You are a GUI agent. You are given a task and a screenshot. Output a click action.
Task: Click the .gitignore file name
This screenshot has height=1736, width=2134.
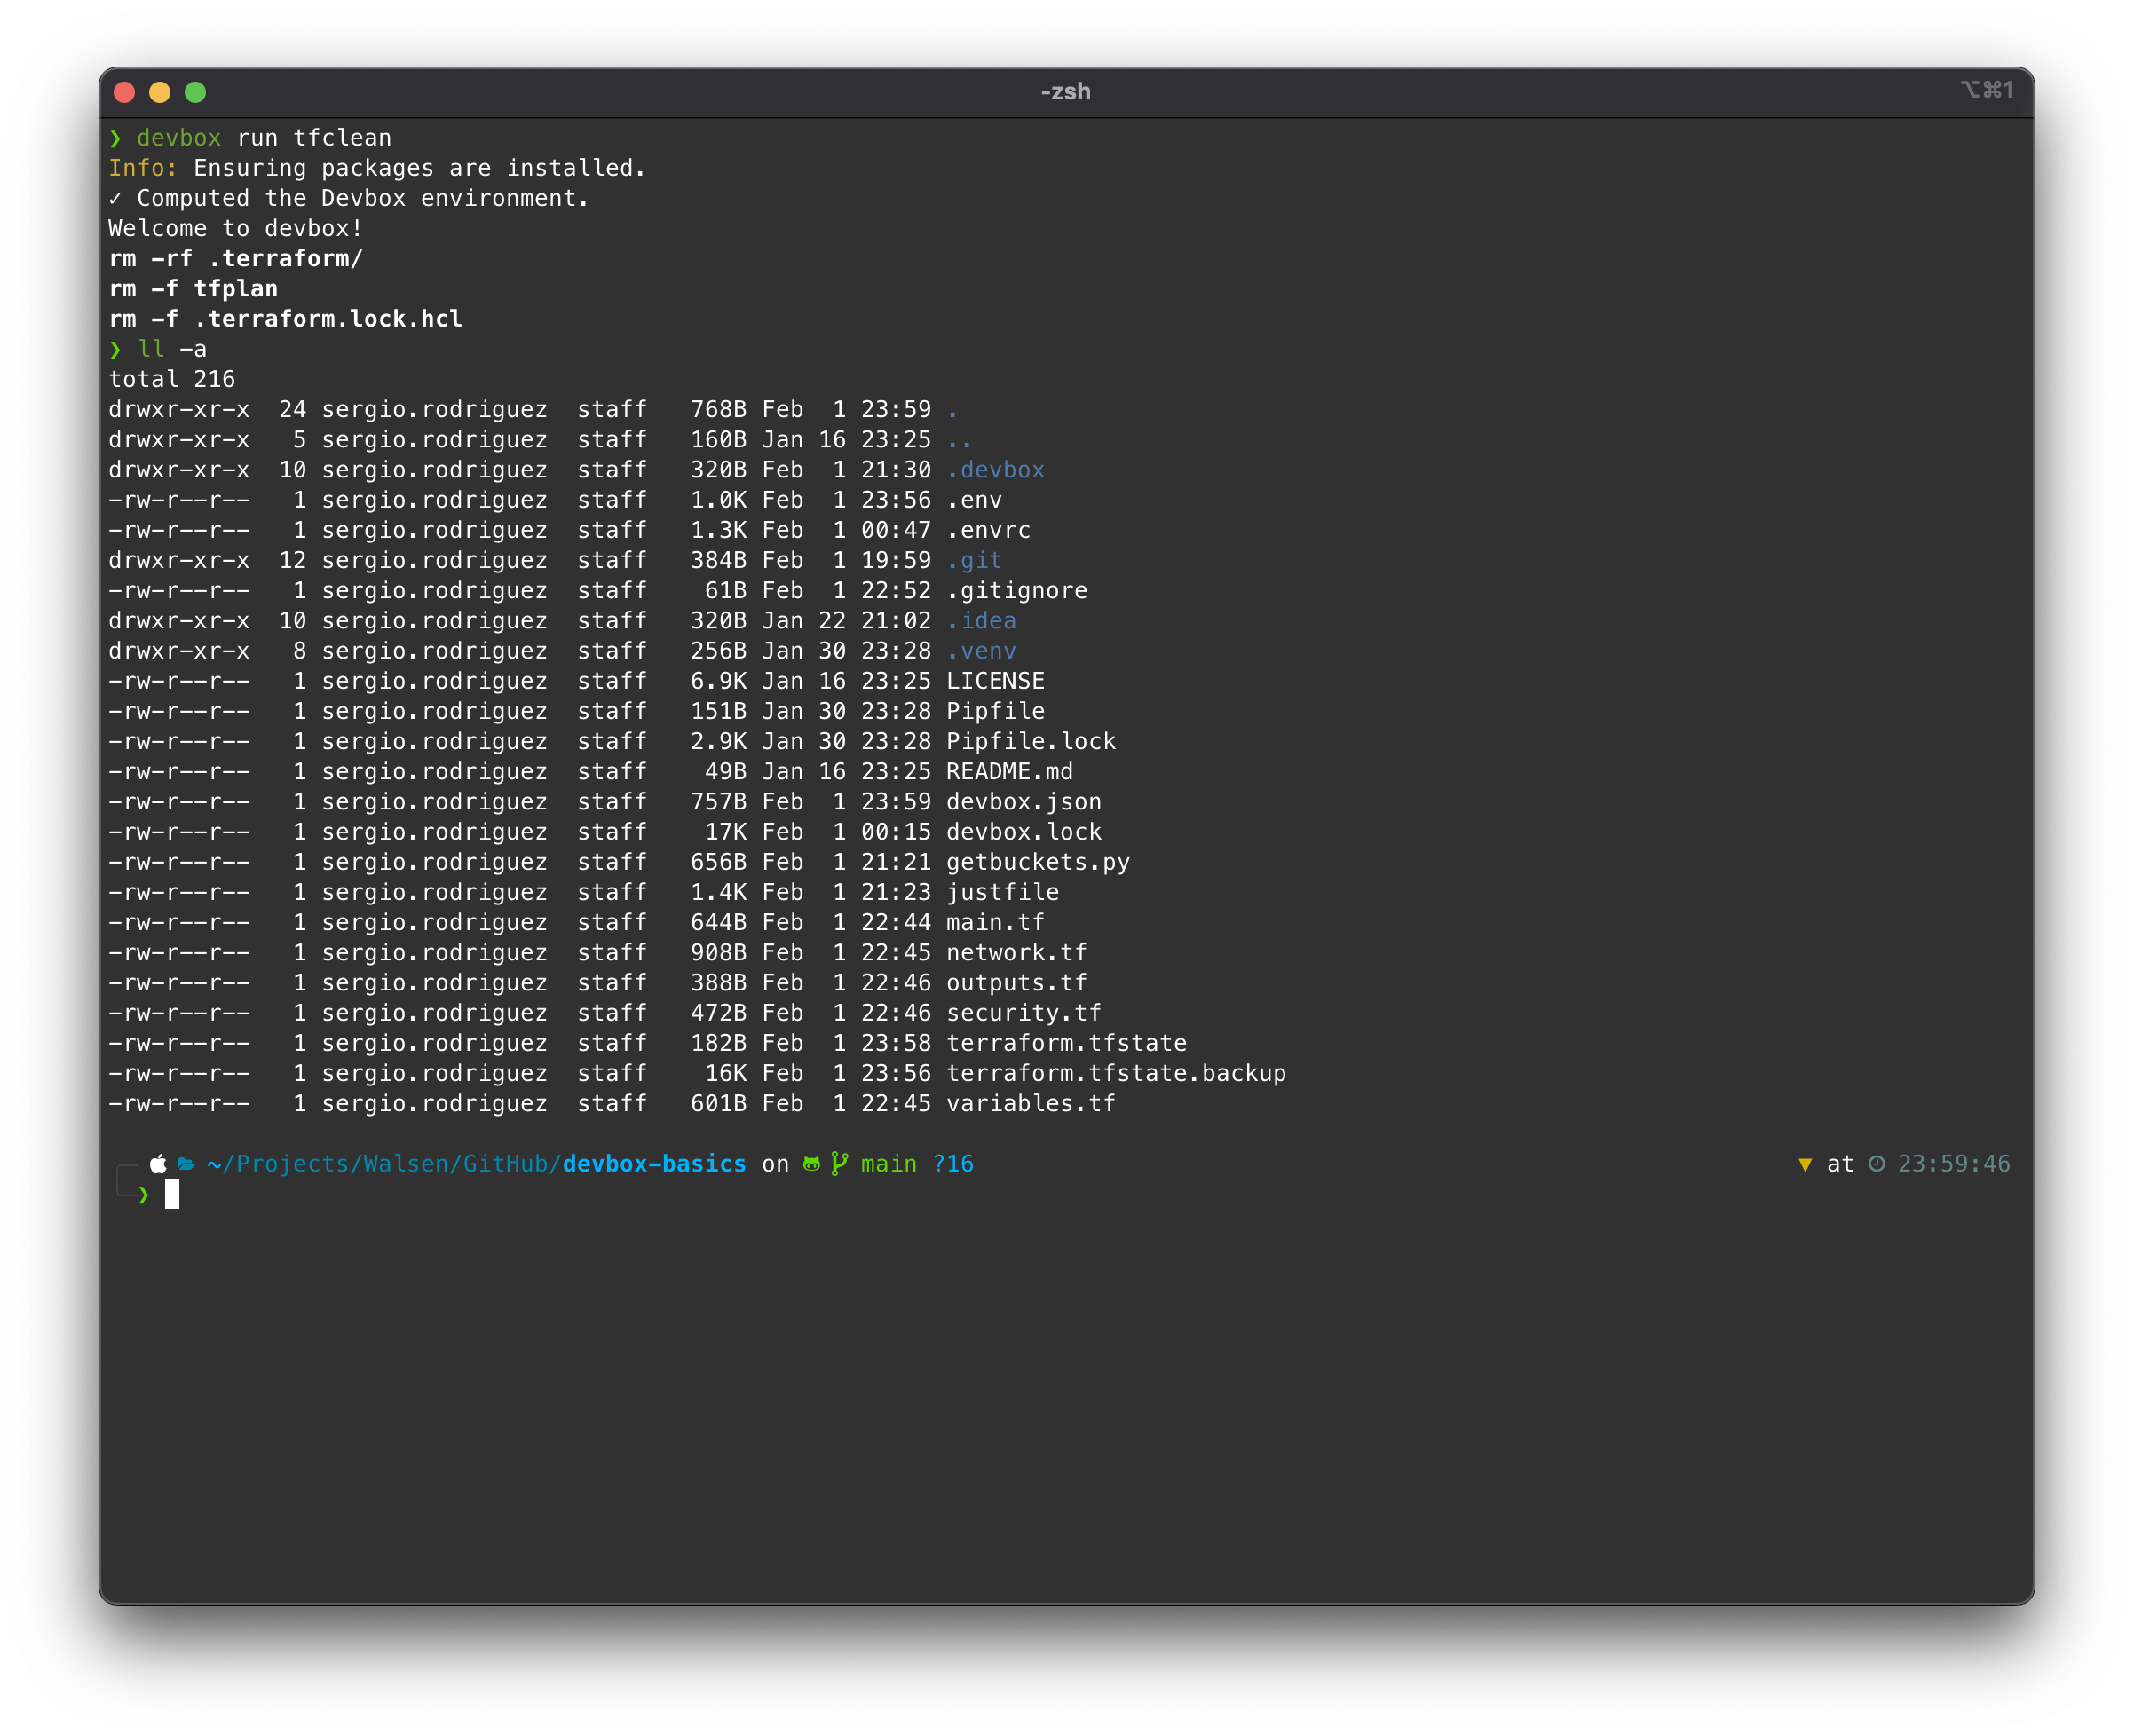(x=1017, y=590)
